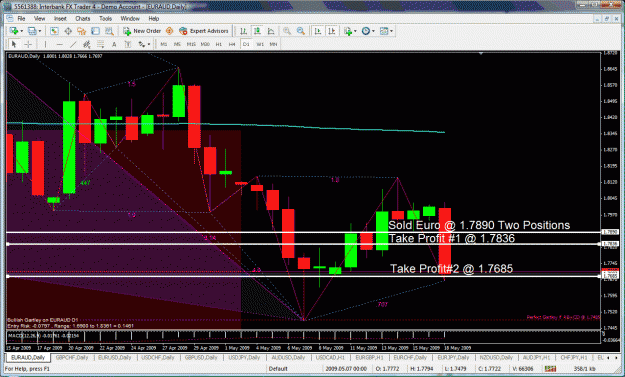
Task: Click the connection status indicator icon
Action: (550, 369)
